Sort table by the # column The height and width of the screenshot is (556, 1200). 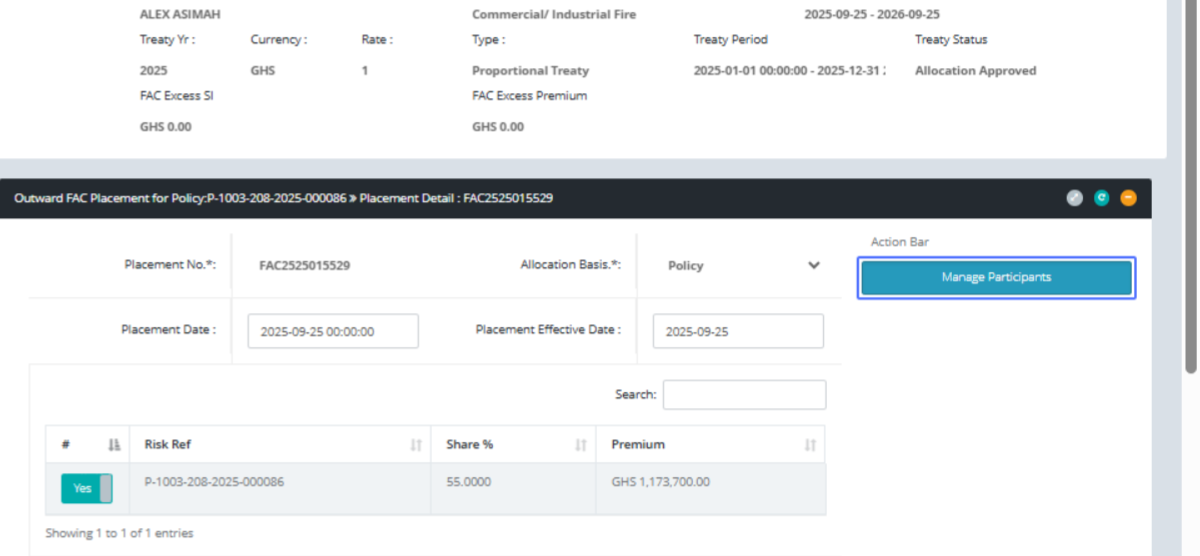click(x=114, y=444)
